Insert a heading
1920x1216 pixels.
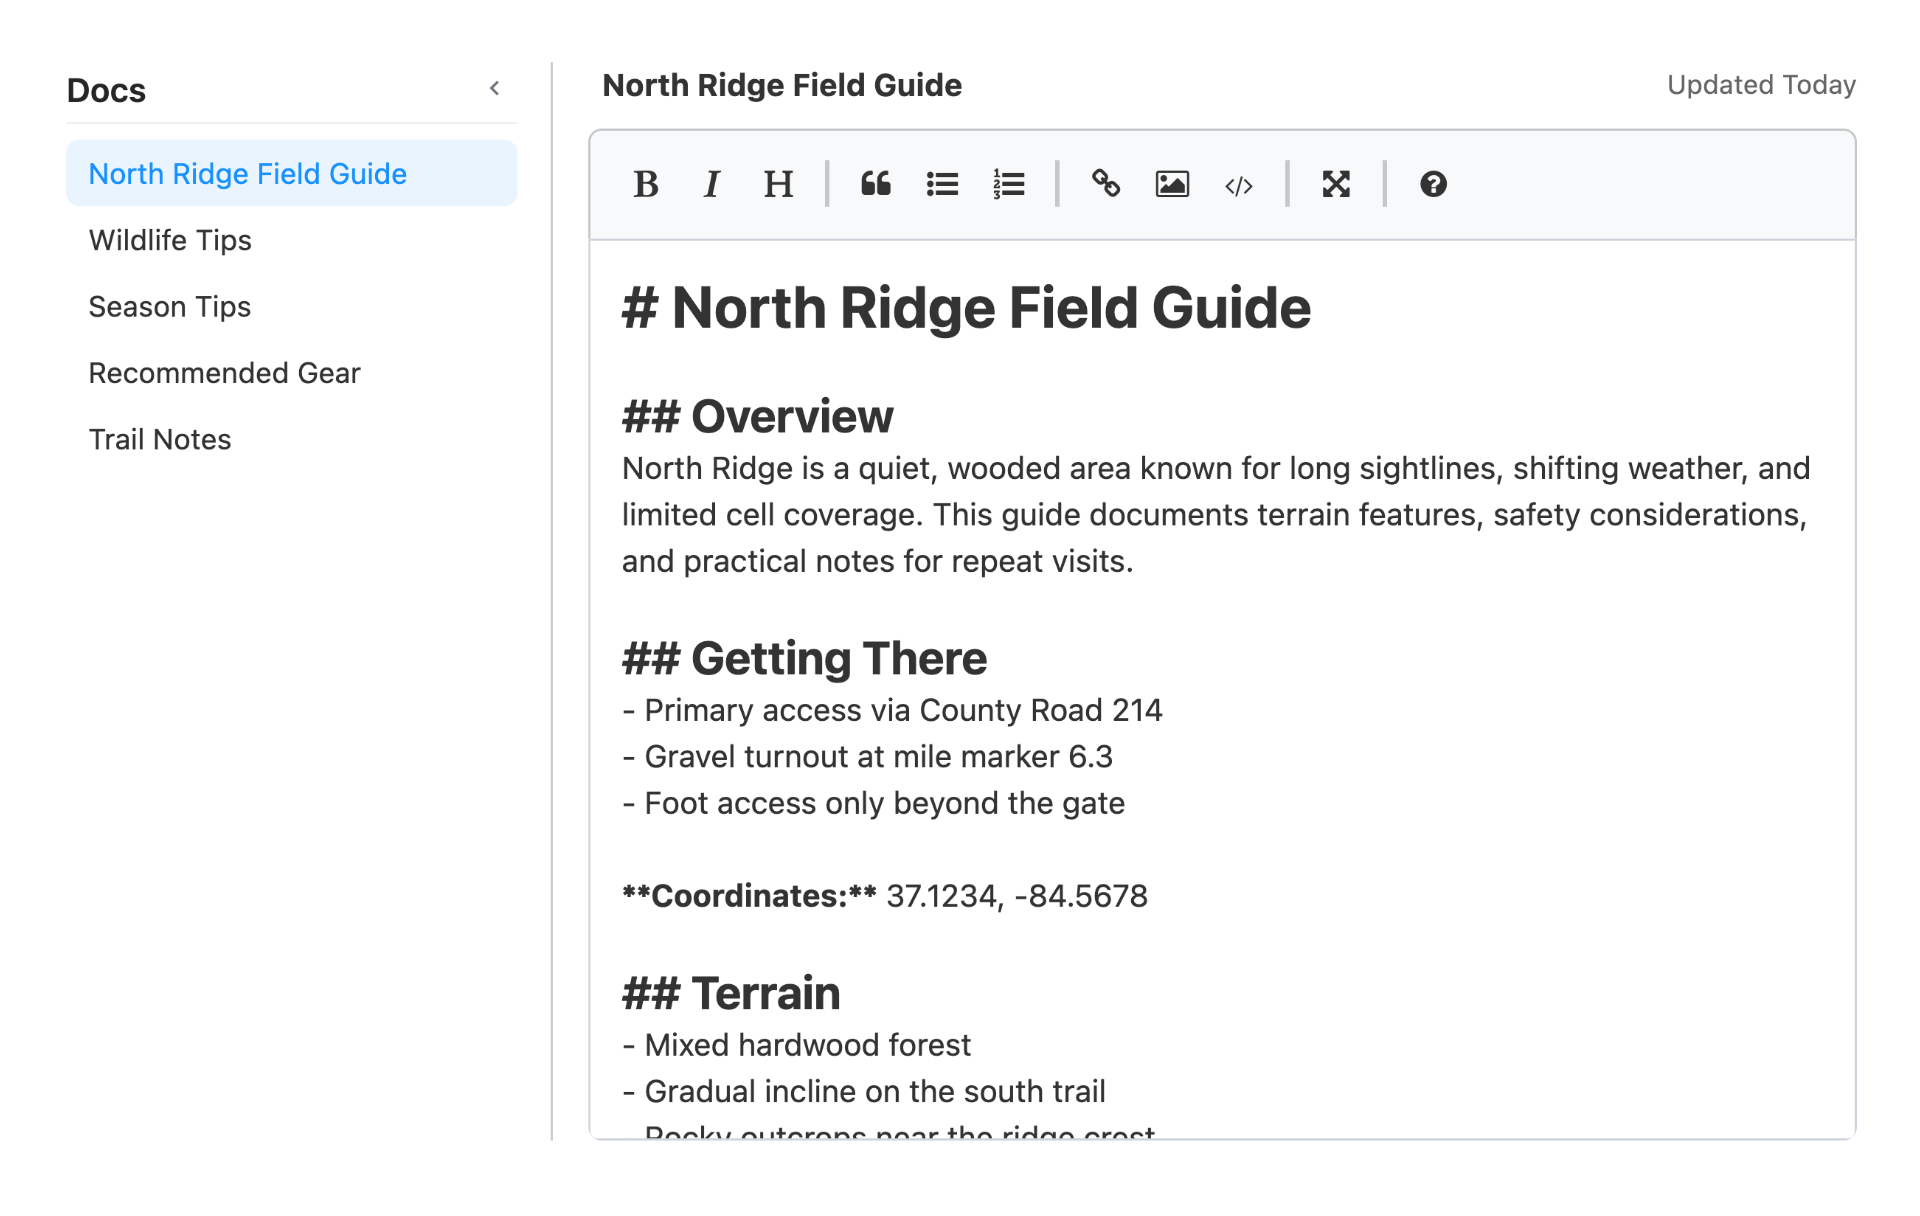pos(778,184)
